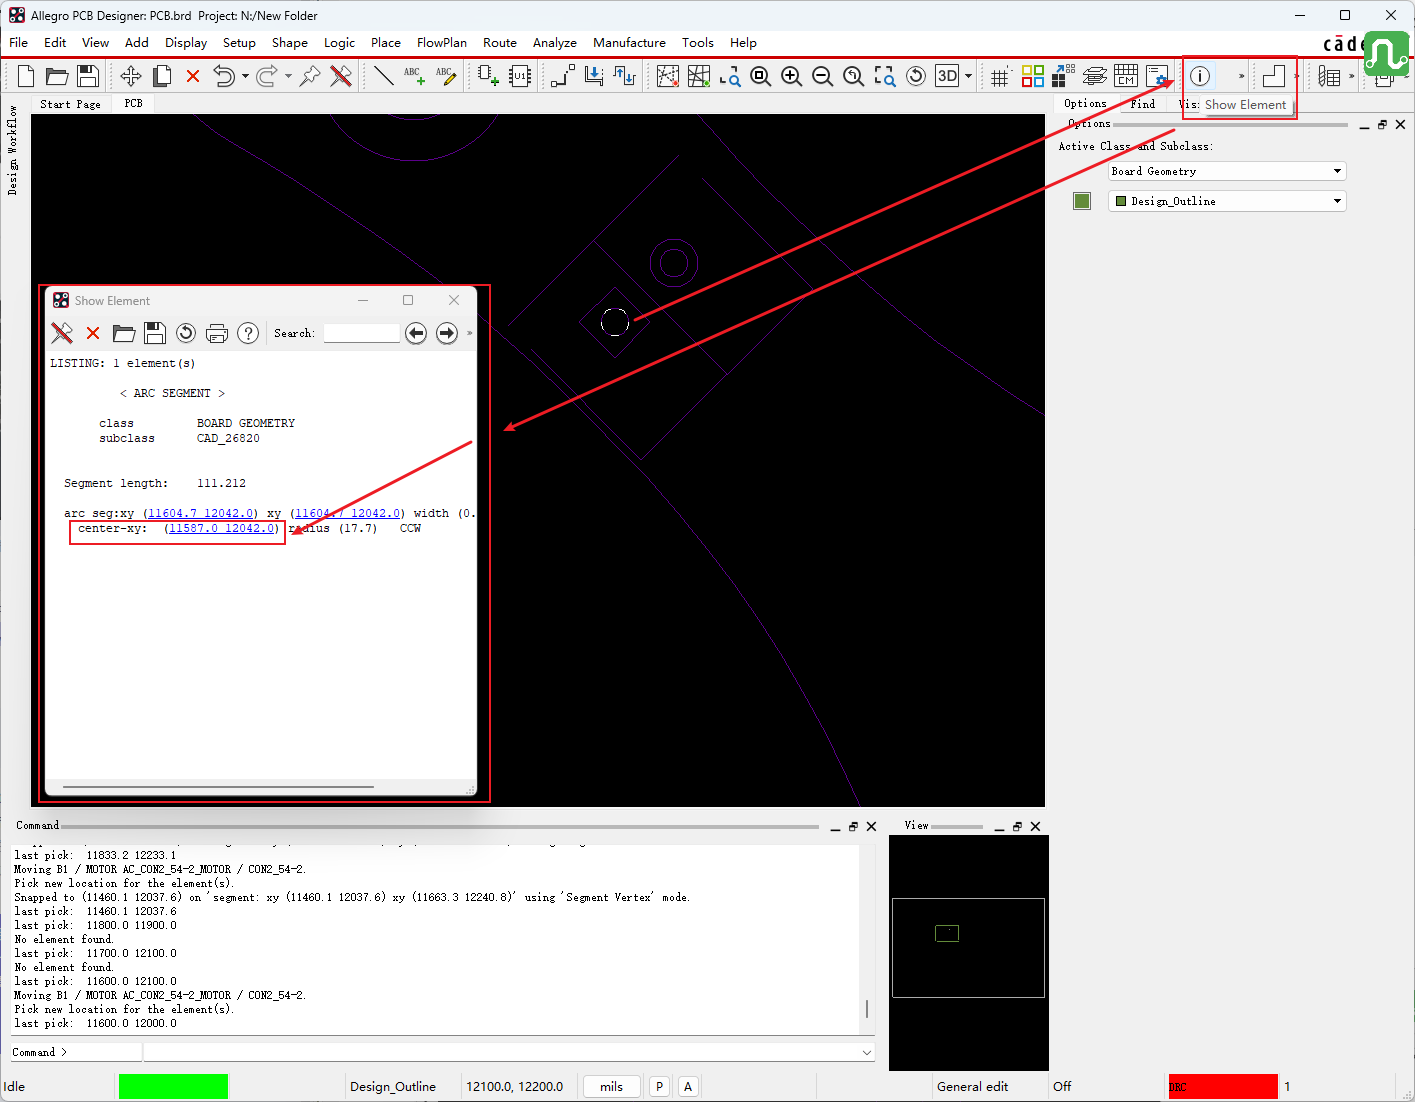Screen dimensions: 1415x1102
Task: Open the 3D view dropdown arrow
Action: [968, 76]
